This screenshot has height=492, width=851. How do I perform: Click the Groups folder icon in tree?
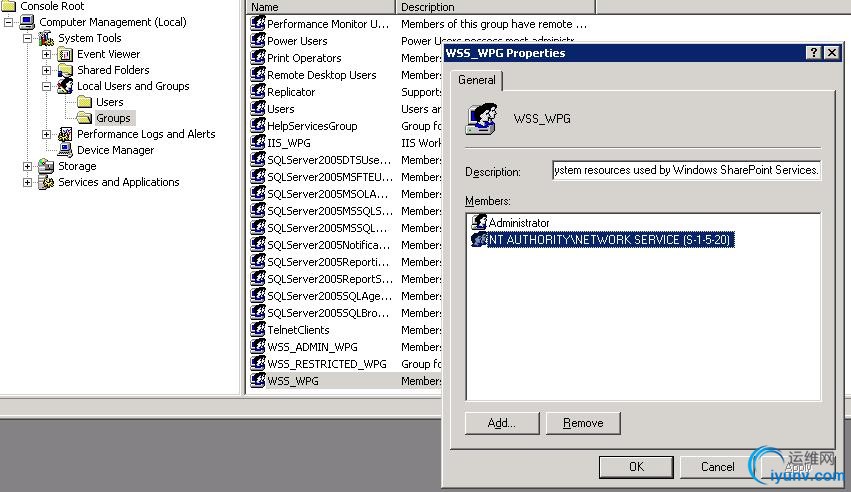click(84, 118)
